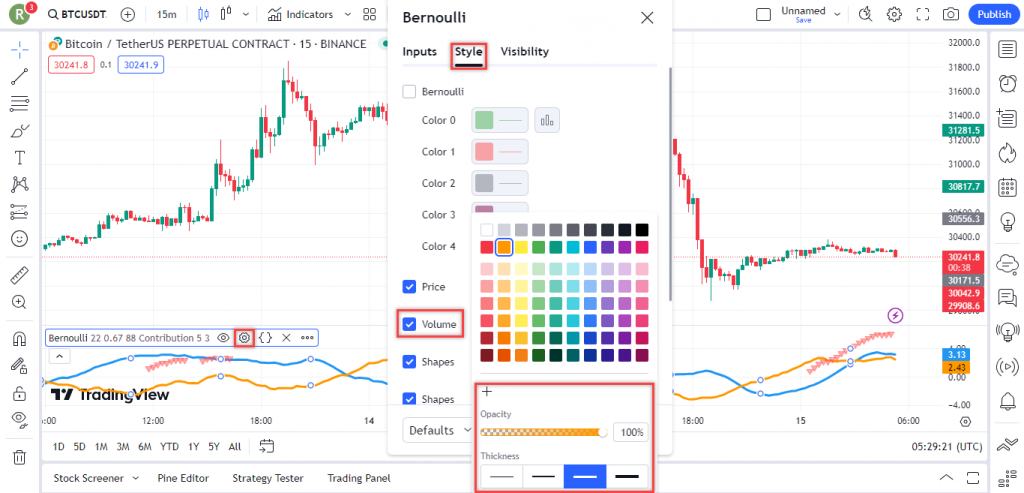Open the ideas lightbulb icon

click(x=1007, y=223)
